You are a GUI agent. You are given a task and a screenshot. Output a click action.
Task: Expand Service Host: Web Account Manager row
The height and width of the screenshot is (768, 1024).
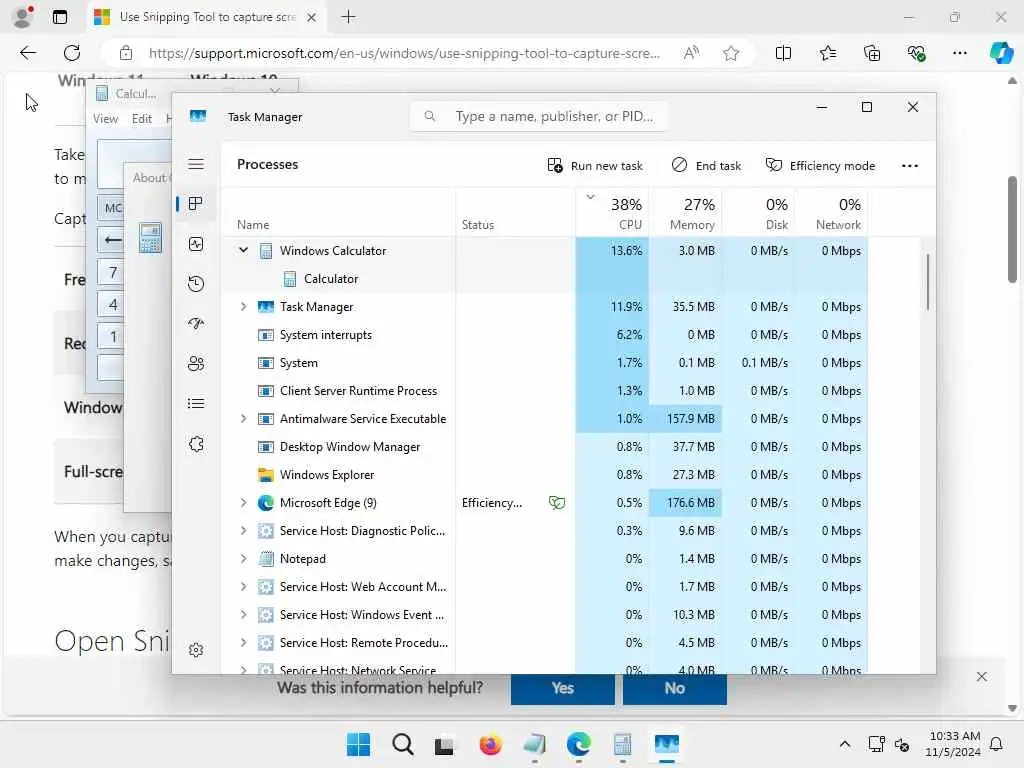[x=244, y=587]
